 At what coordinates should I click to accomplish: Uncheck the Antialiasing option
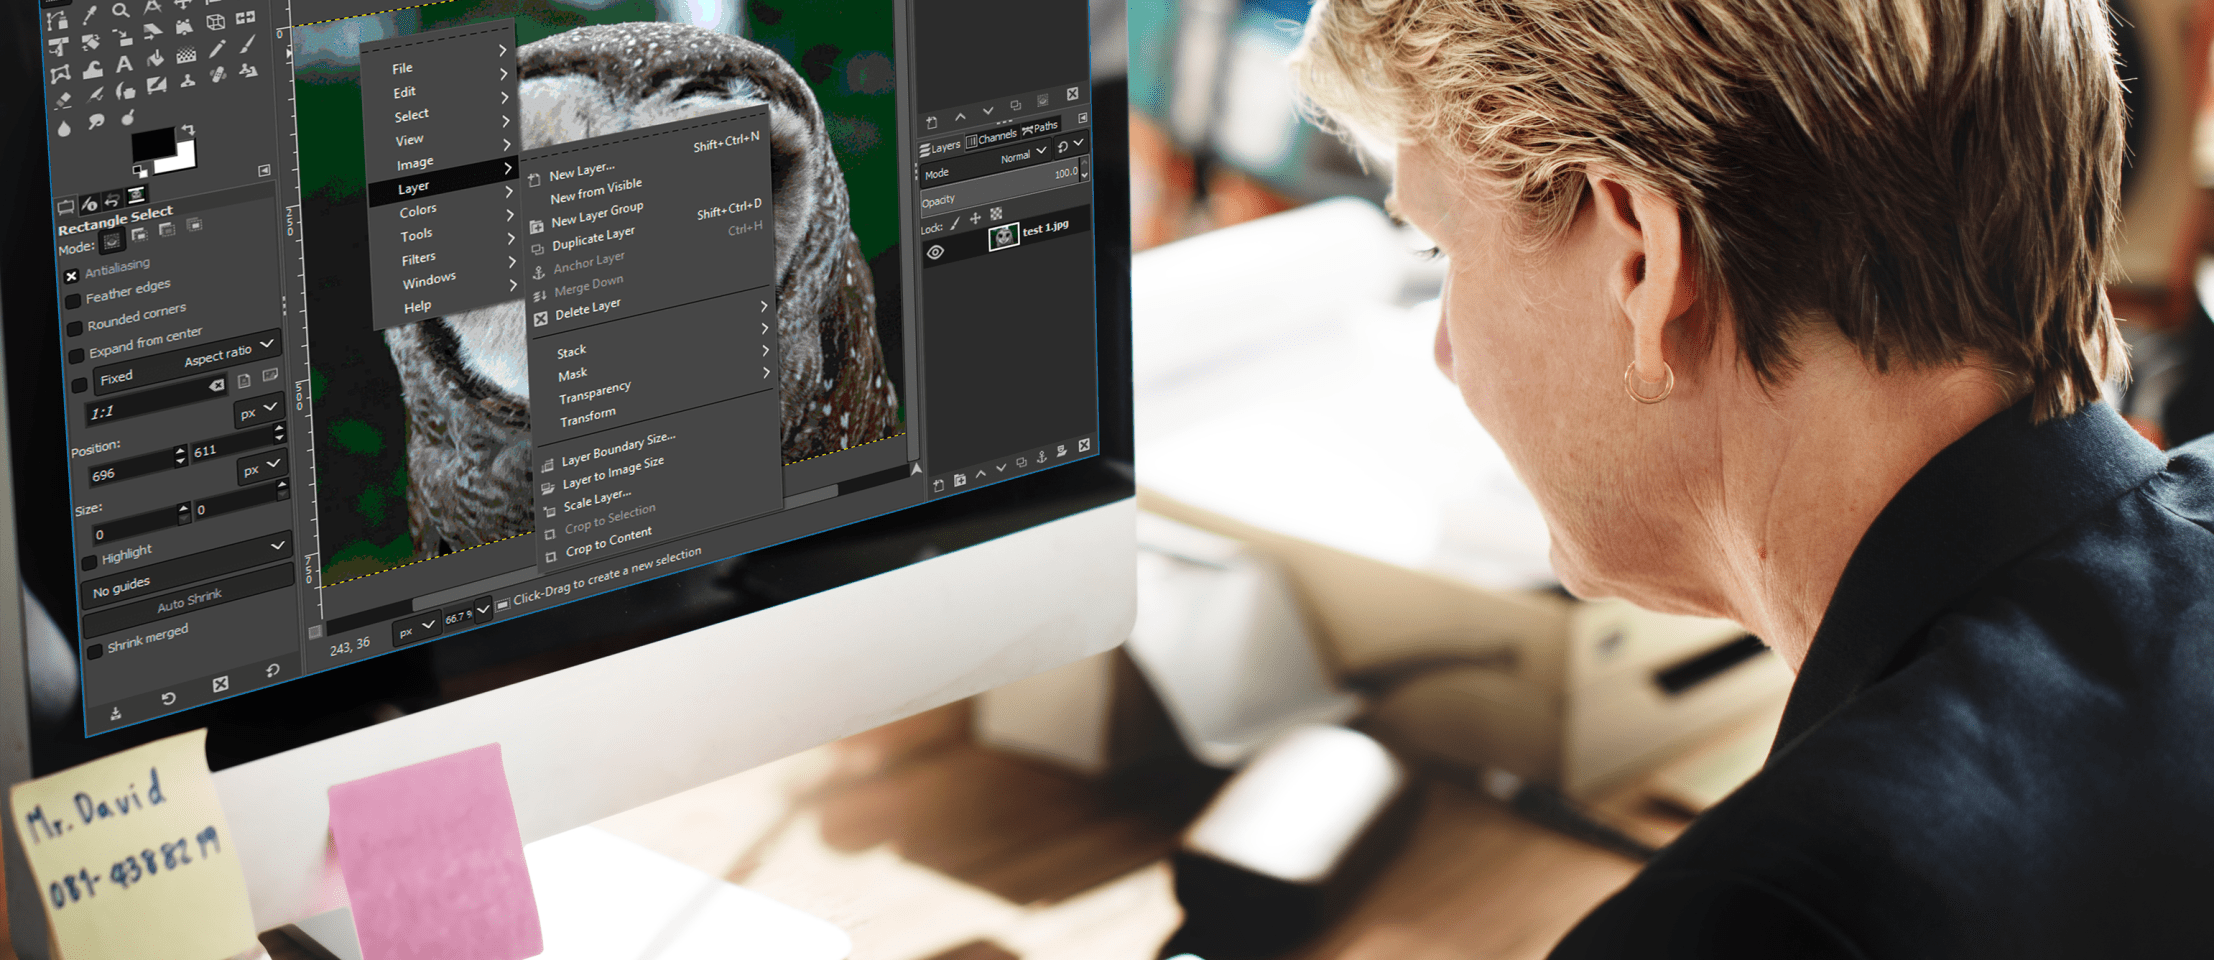point(71,276)
